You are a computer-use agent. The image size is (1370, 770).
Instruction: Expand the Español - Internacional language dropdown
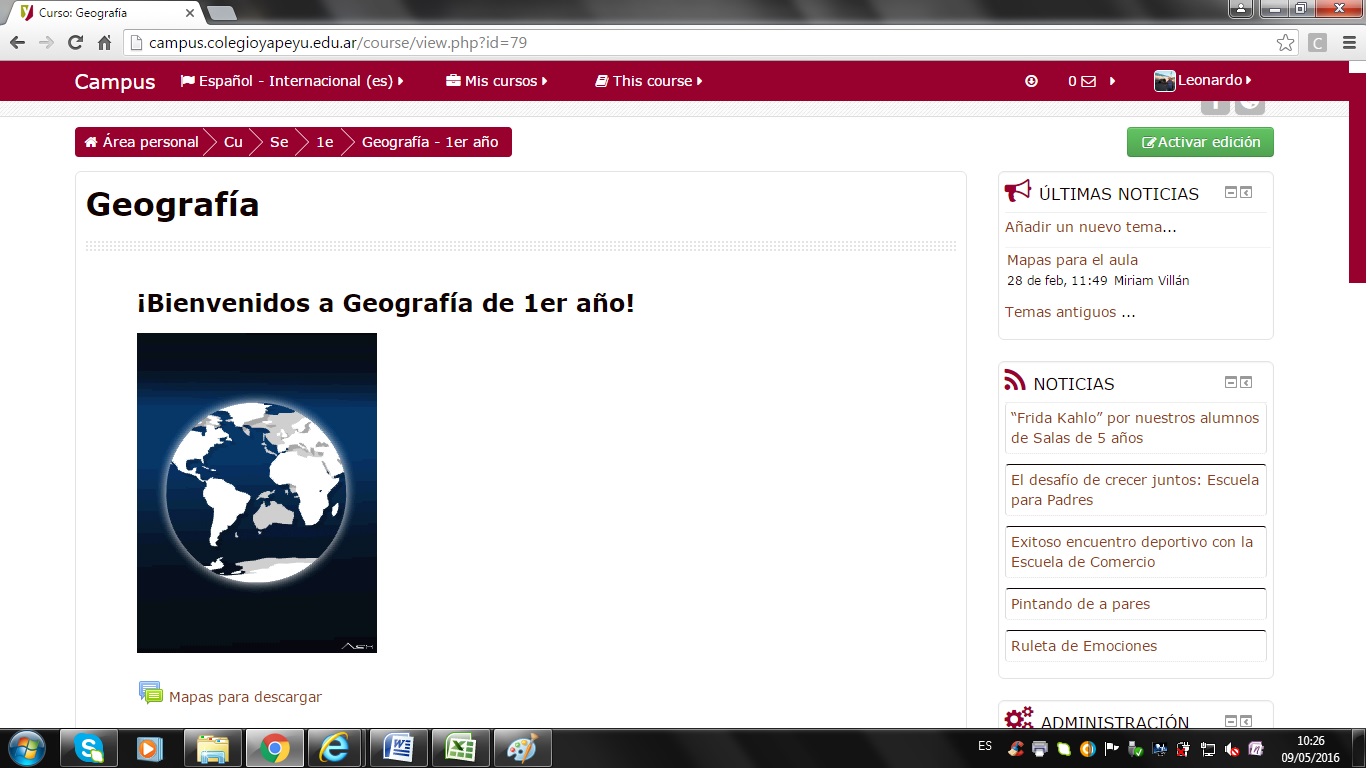point(291,81)
